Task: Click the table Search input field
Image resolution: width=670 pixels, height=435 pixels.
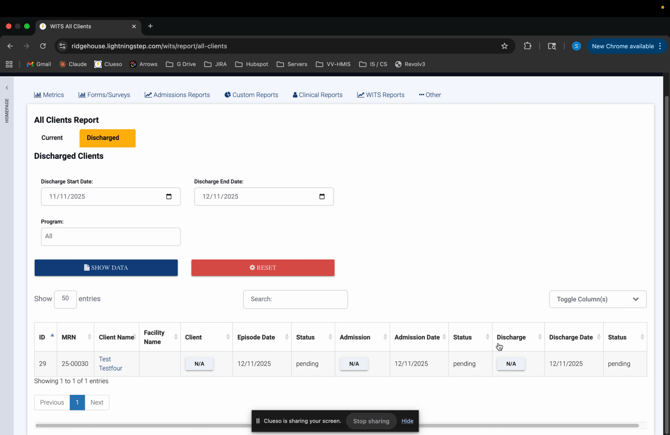Action: point(295,299)
